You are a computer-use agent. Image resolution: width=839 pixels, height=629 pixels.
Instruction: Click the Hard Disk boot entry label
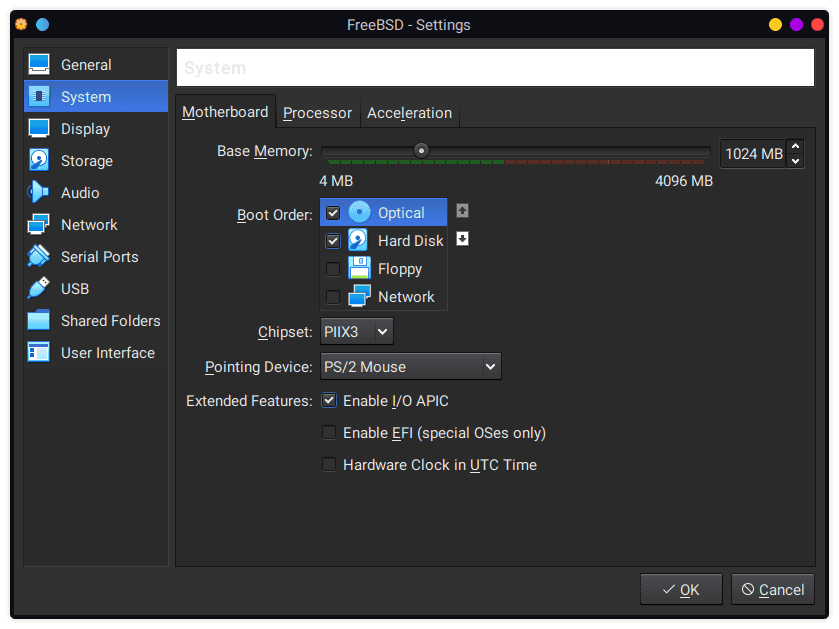point(411,241)
